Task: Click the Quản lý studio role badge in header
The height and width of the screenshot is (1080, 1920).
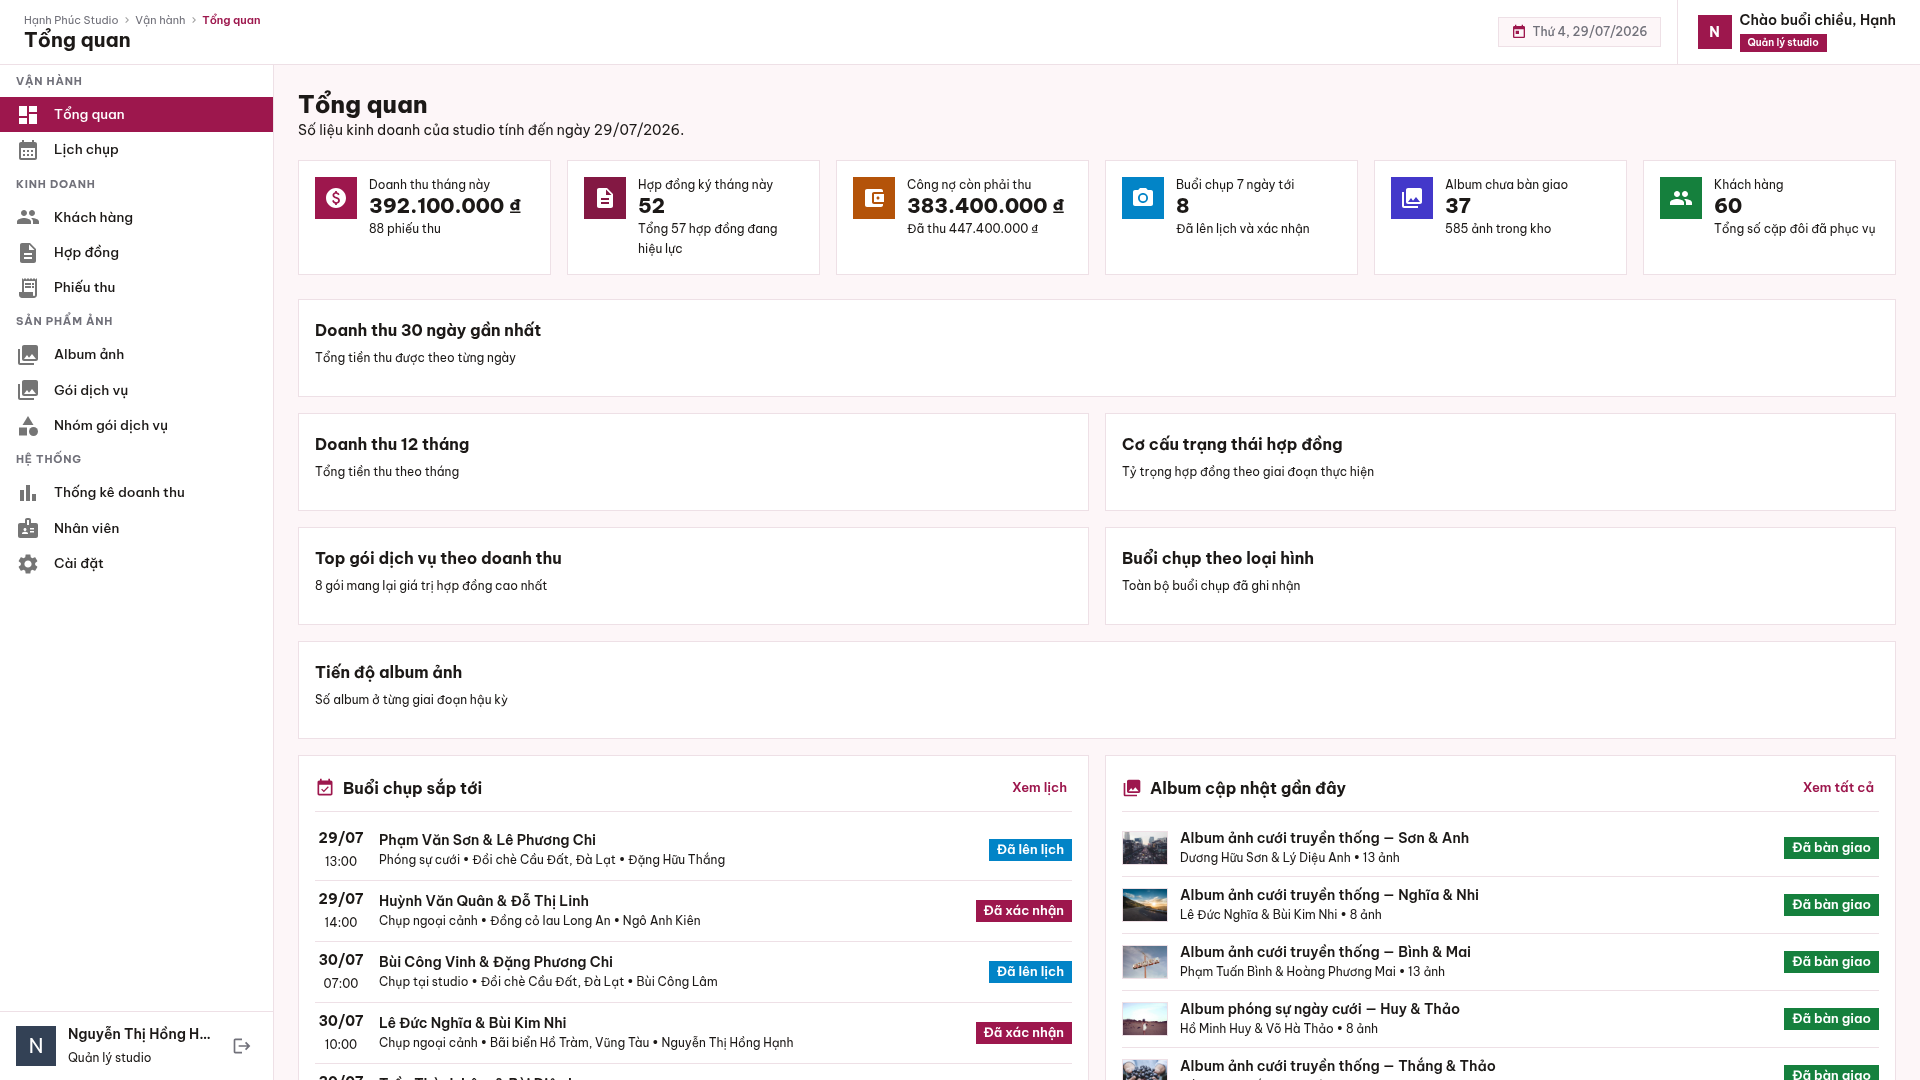Action: 1783,43
